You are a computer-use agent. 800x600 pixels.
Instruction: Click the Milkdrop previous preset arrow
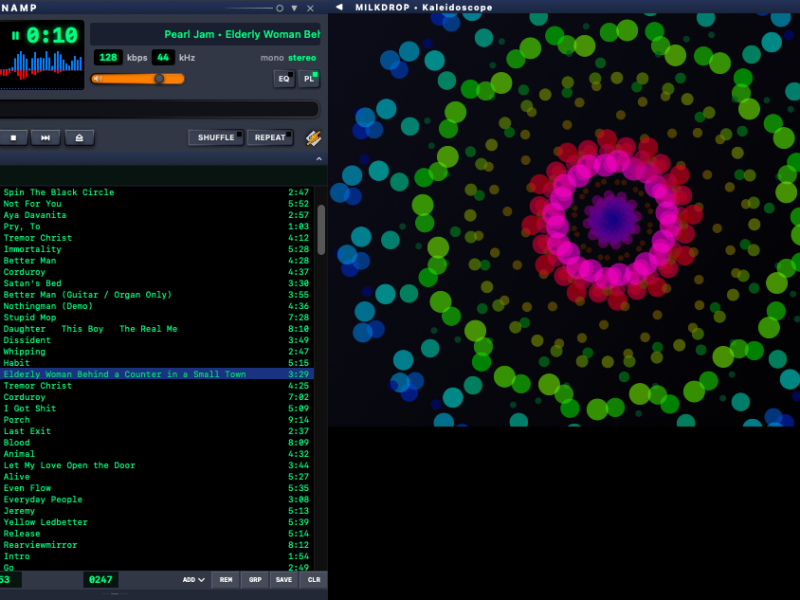(x=339, y=7)
